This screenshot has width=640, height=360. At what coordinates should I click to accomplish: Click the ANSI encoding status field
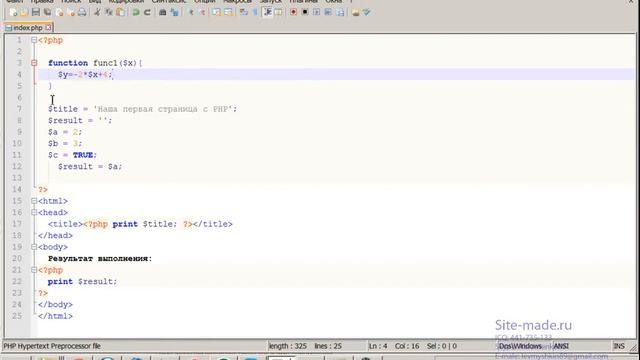point(561,346)
